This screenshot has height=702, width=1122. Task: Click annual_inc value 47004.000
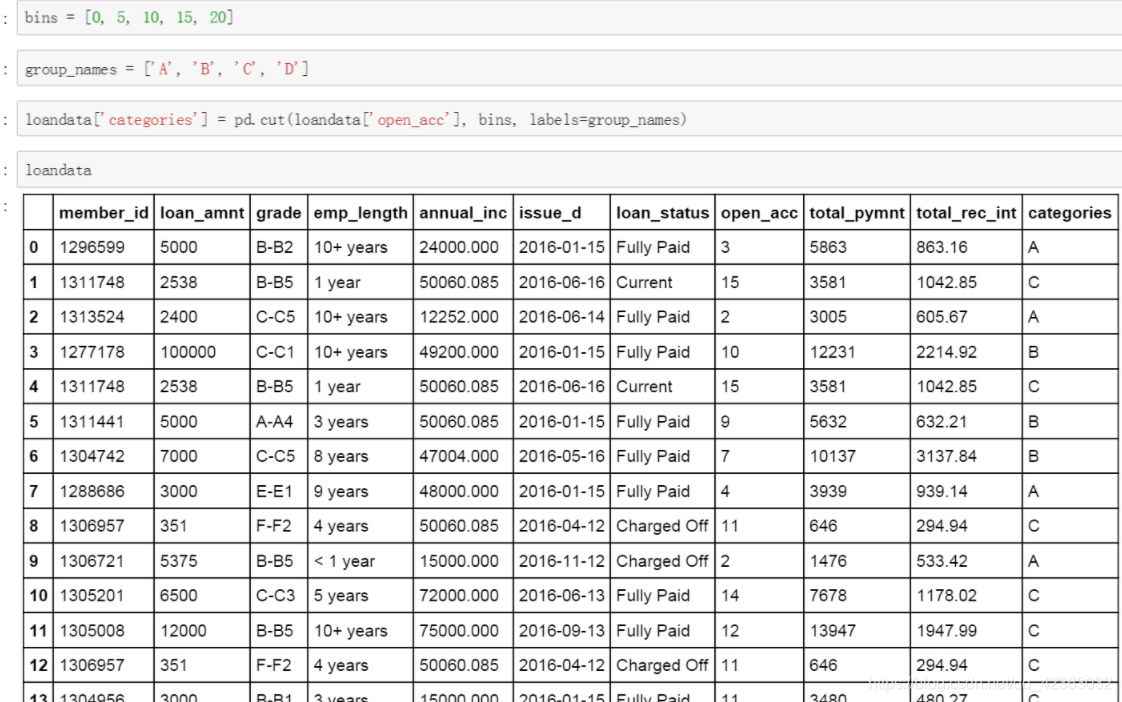459,457
